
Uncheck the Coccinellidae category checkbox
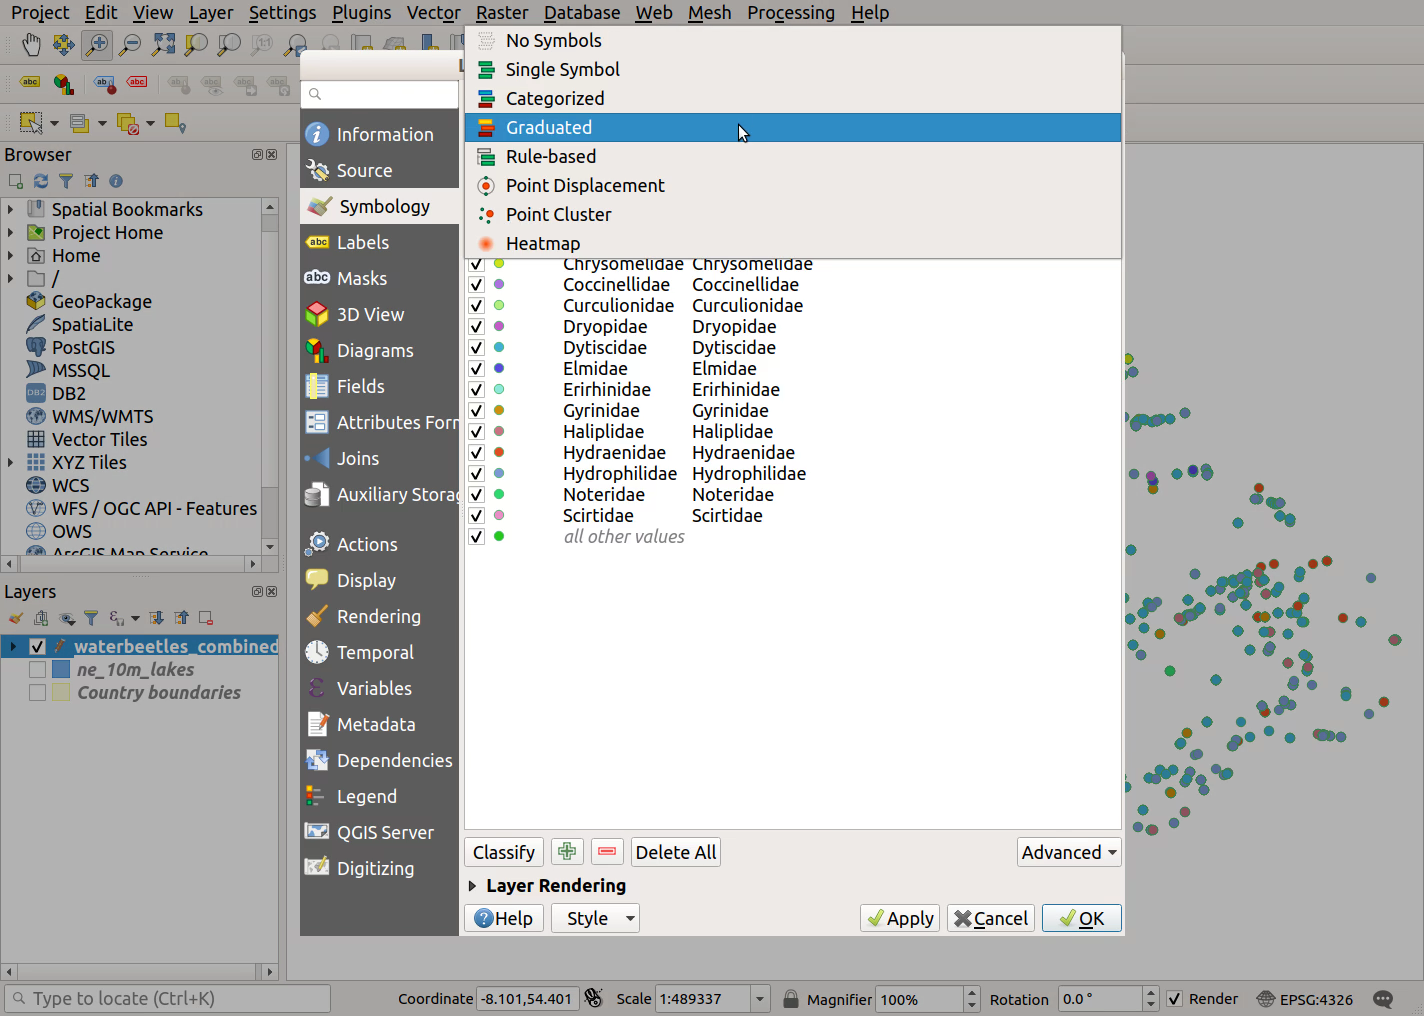[x=476, y=285]
